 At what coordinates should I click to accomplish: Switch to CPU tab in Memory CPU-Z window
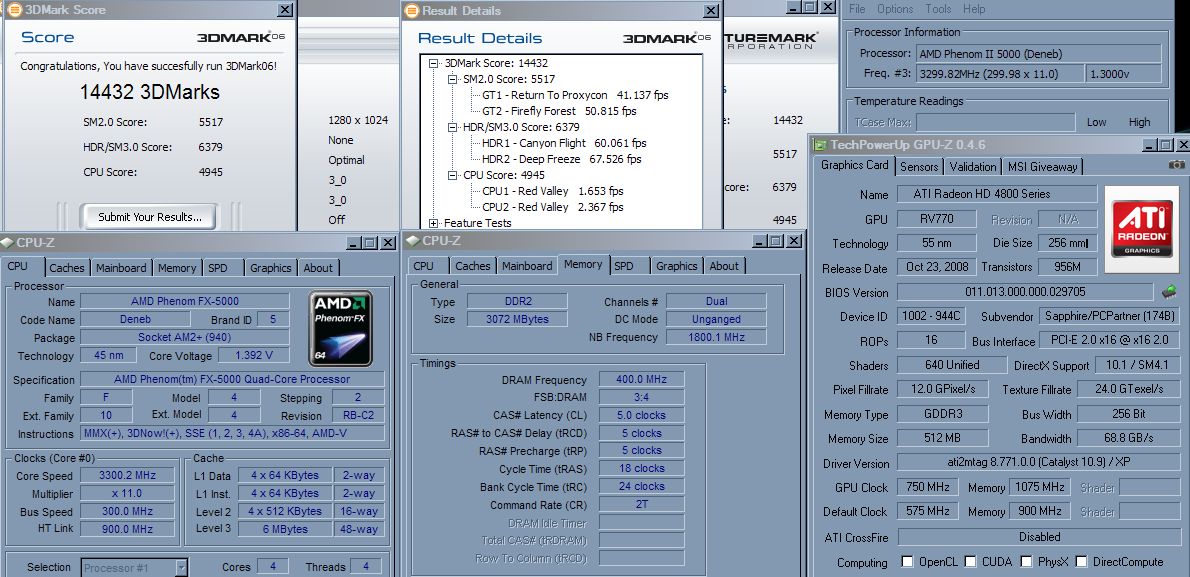[423, 266]
